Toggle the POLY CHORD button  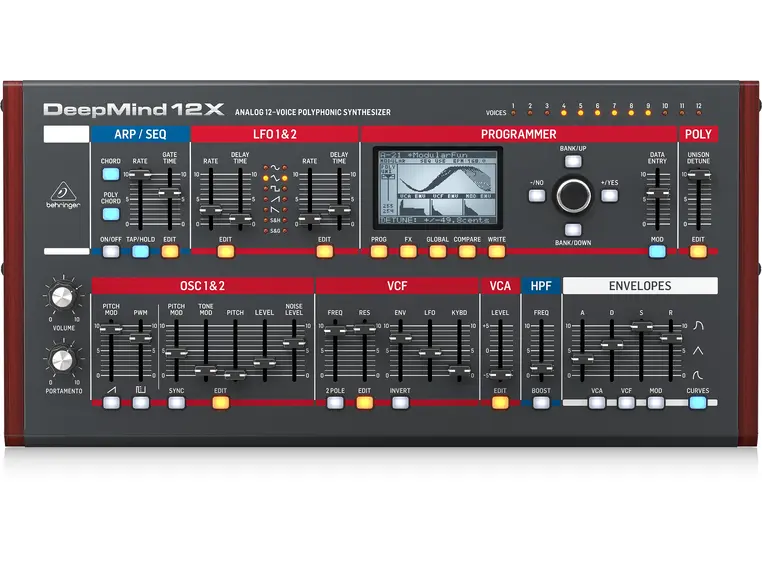pos(111,214)
